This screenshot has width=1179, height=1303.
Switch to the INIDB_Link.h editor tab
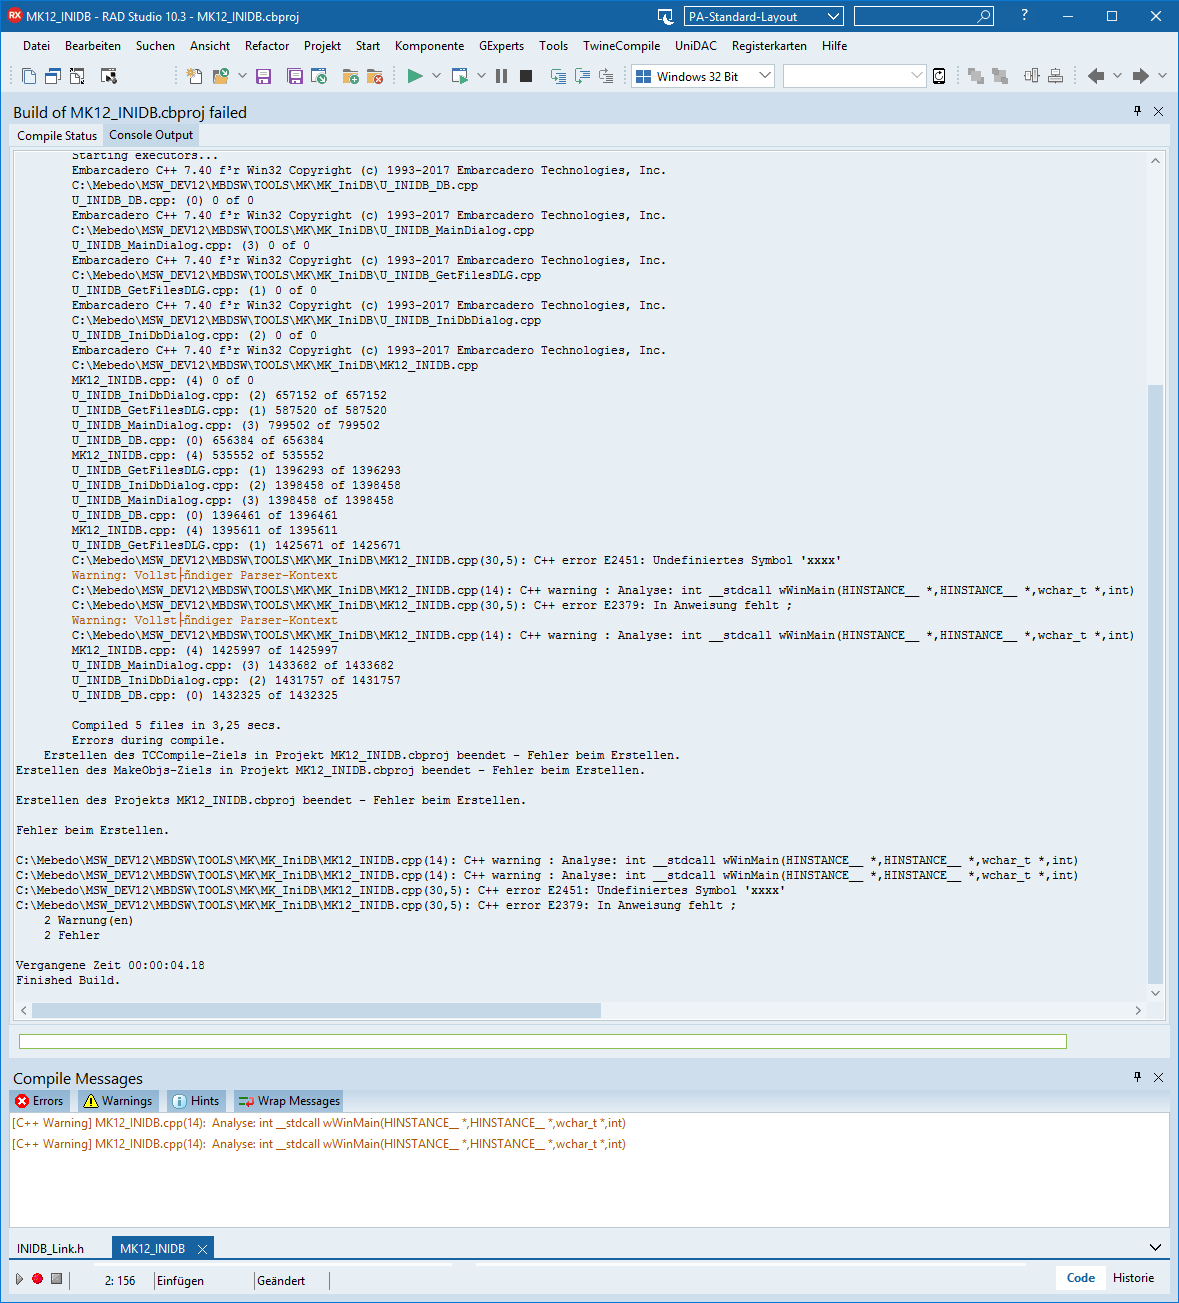pyautogui.click(x=51, y=1249)
